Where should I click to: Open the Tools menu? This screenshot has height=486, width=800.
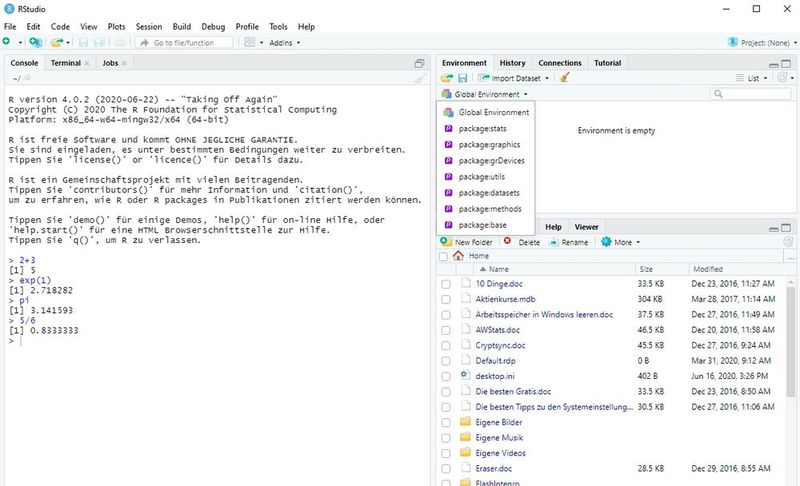278,27
